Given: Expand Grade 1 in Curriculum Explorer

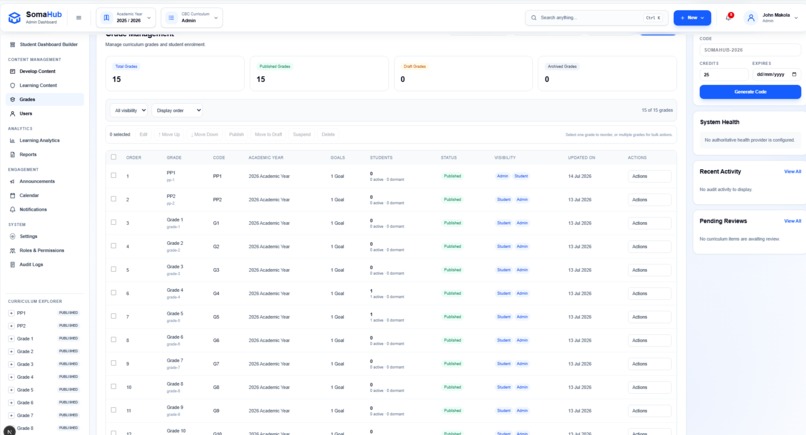Looking at the screenshot, I should [x=11, y=339].
